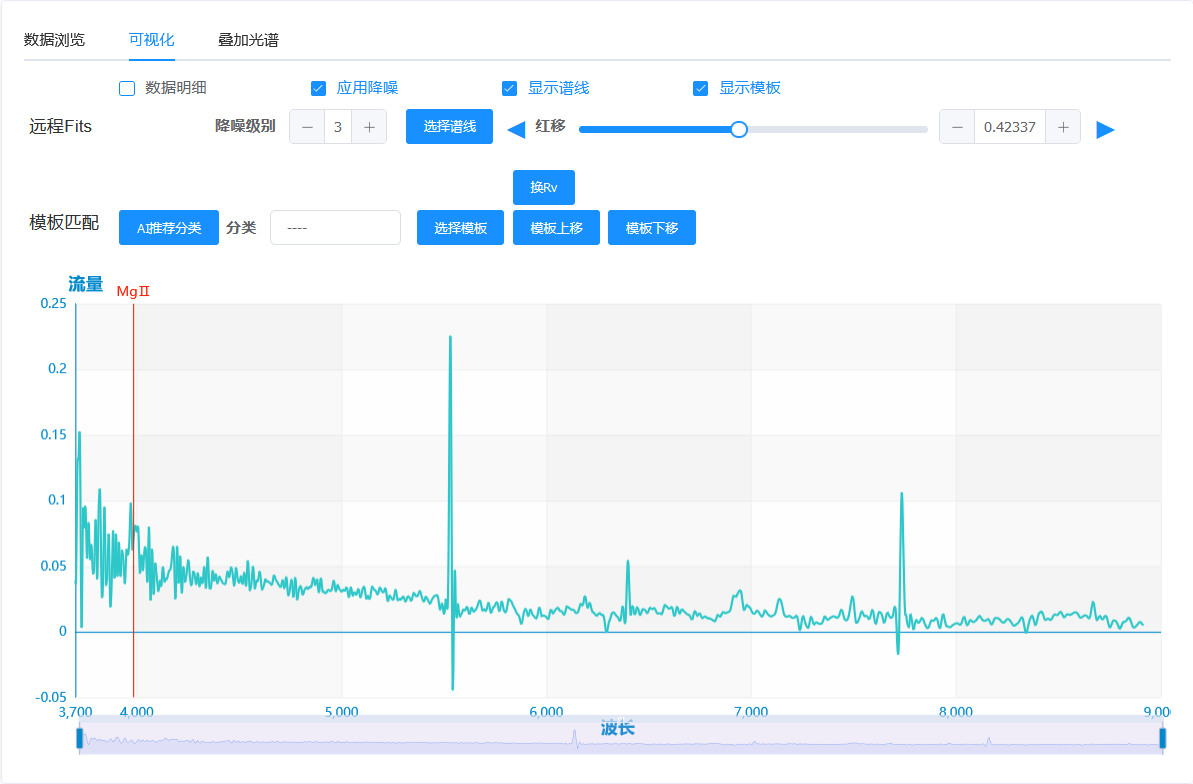Click the right blue arrow after redshift value
This screenshot has height=784, width=1193.
coord(1105,129)
